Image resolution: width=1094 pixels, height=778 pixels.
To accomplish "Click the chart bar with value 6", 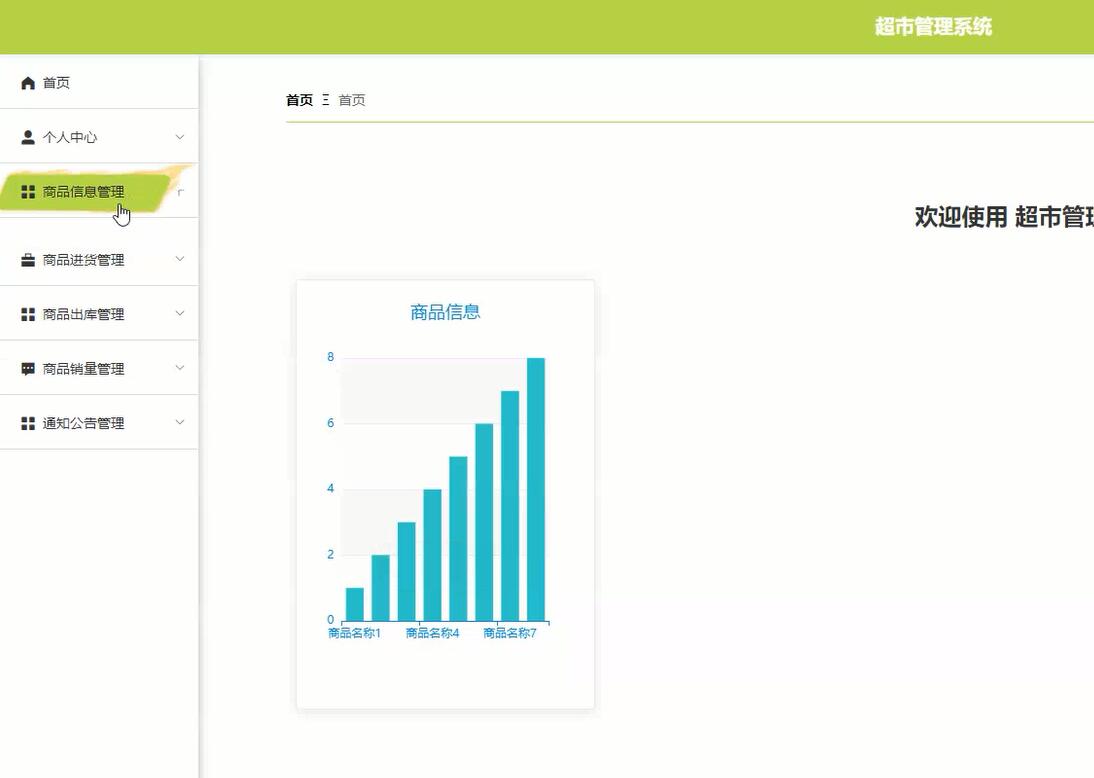I will point(484,523).
